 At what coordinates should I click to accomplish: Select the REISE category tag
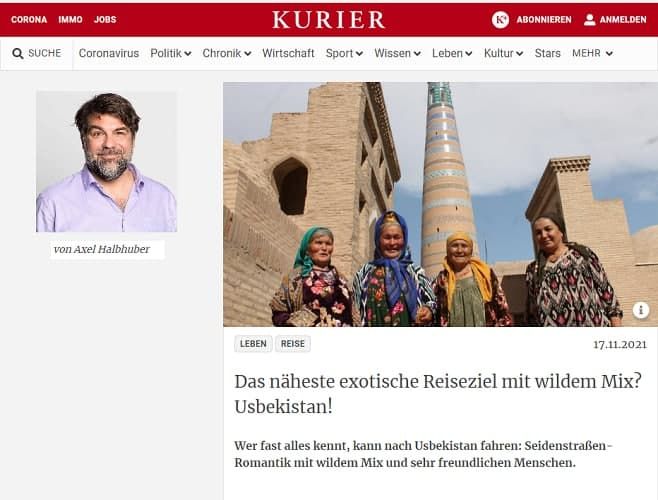click(x=292, y=344)
